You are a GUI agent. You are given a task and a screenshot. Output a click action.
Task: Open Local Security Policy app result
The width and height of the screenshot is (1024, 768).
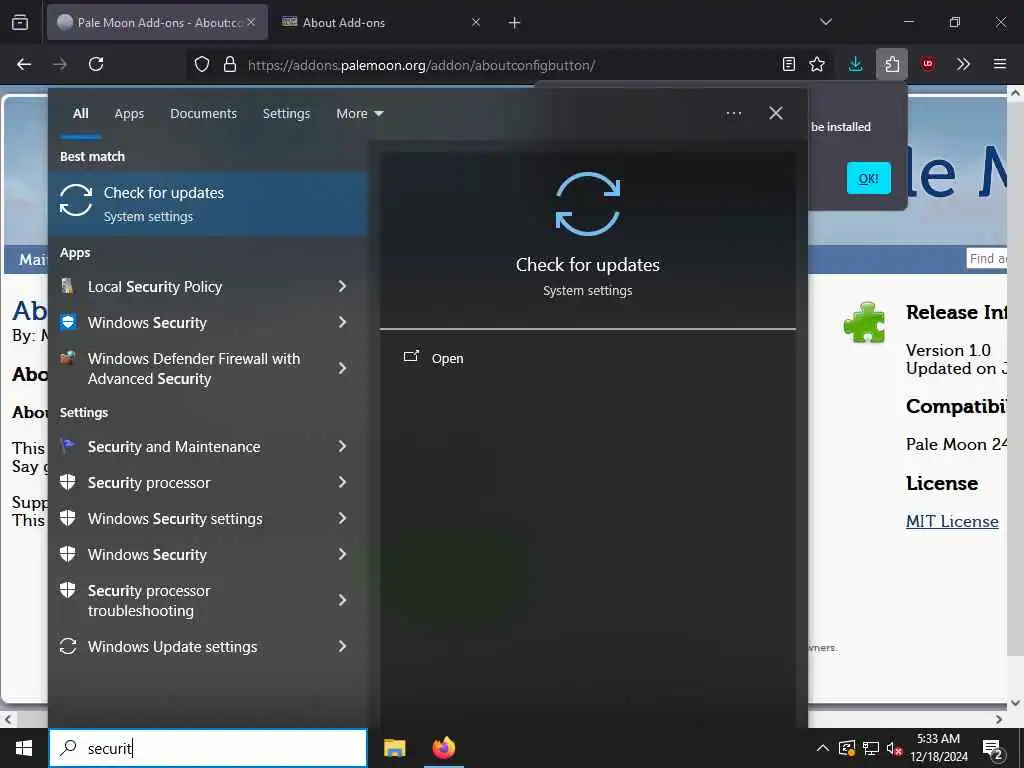point(155,287)
